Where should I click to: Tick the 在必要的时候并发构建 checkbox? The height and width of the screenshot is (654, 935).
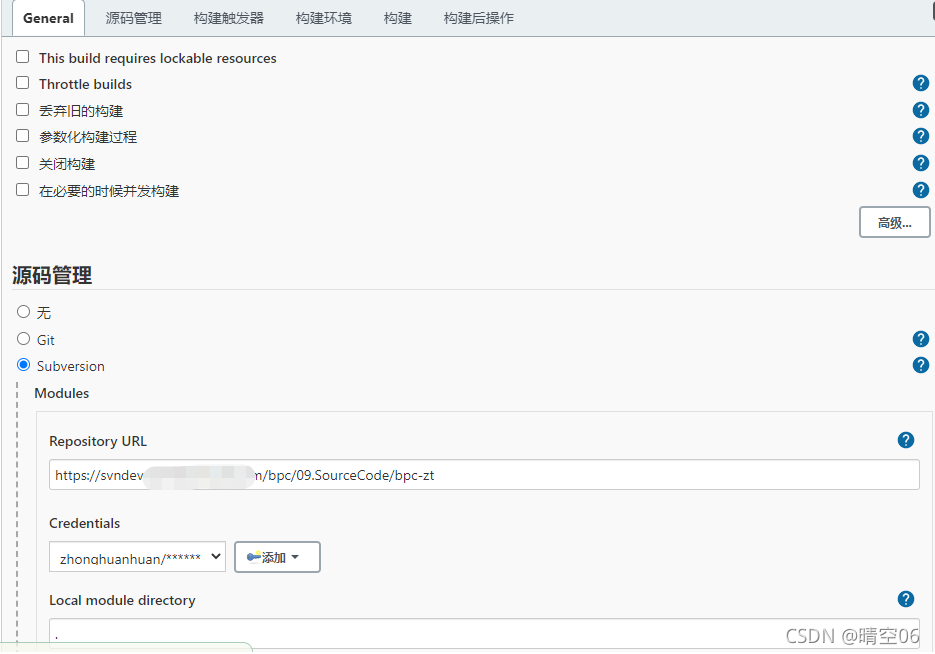[23, 190]
